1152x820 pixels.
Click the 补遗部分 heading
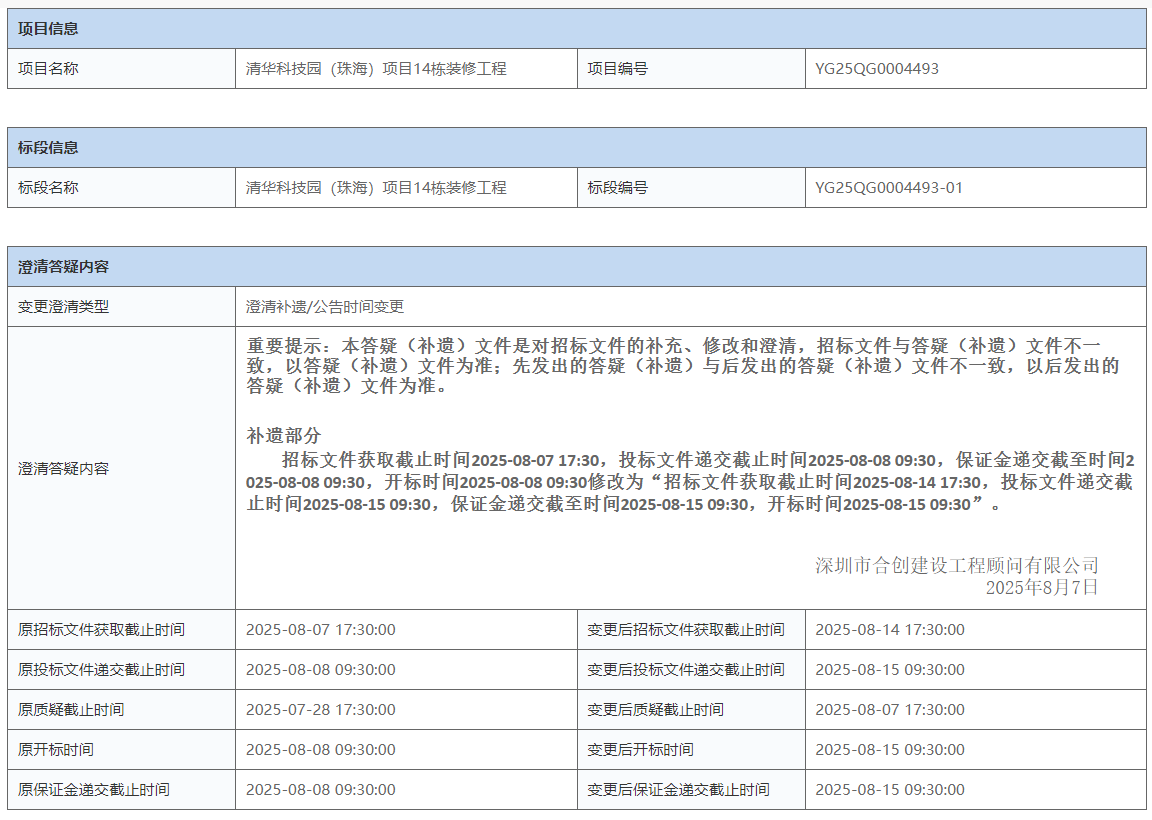coord(284,435)
